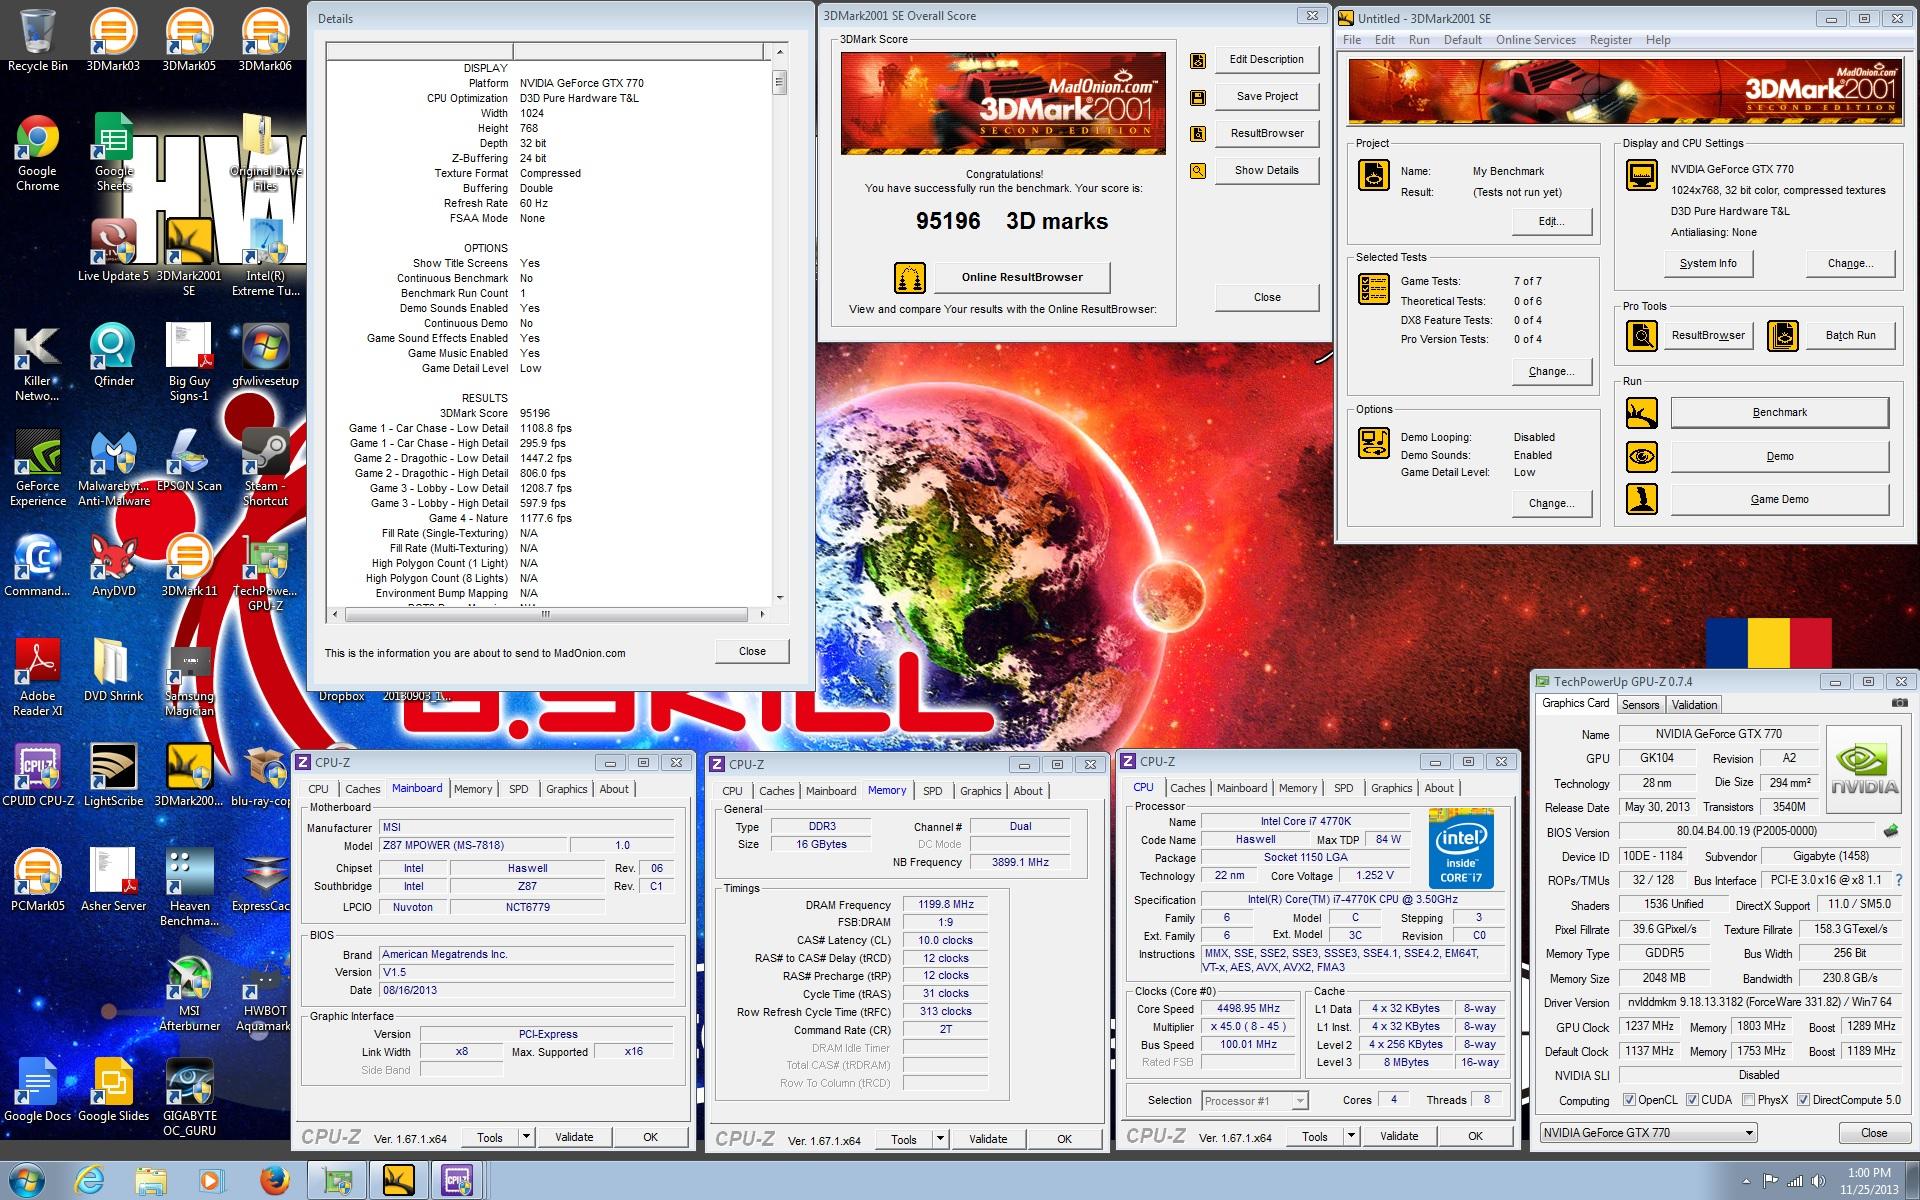Image resolution: width=1920 pixels, height=1200 pixels.
Task: Open the GPU selector dropdown in GPU-Z
Action: coord(1648,1133)
